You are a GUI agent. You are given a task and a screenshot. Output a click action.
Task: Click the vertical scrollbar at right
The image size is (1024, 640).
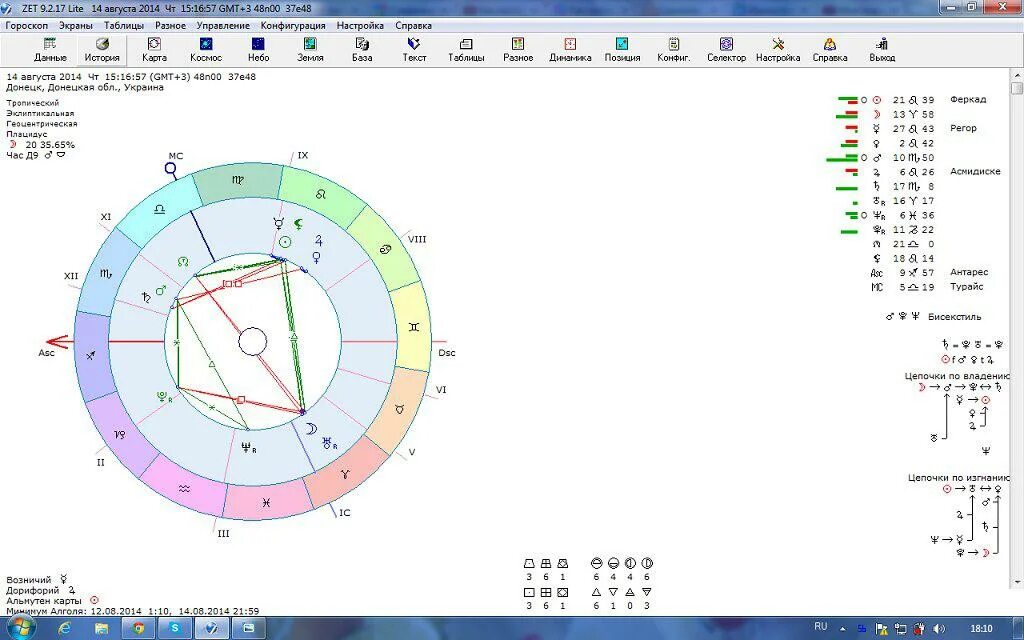(1016, 327)
